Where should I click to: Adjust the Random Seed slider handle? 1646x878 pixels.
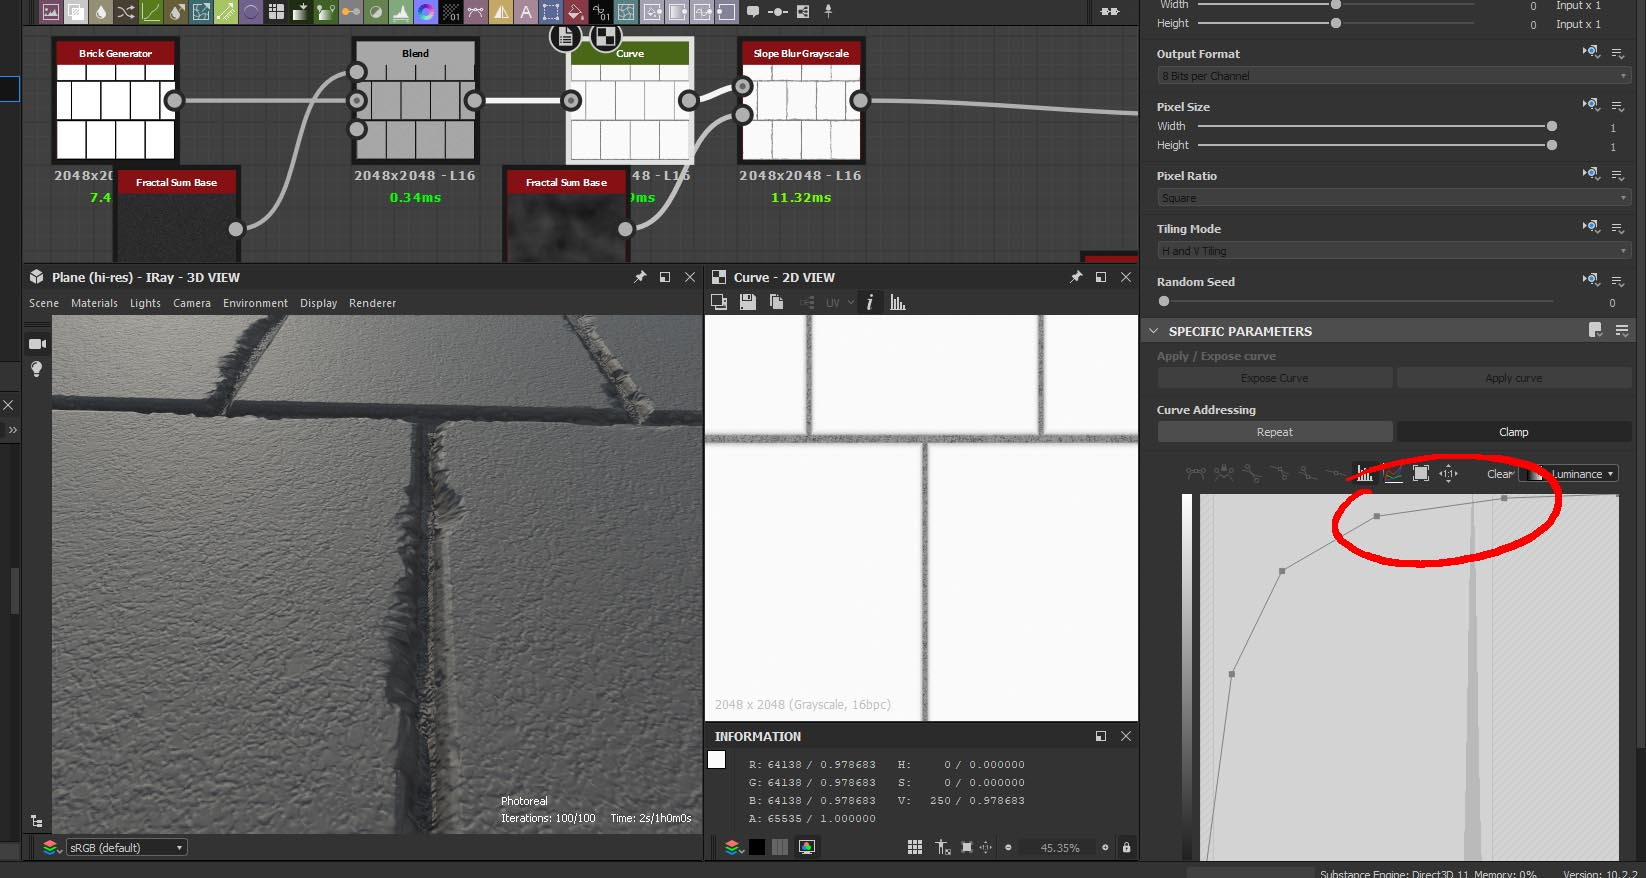pyautogui.click(x=1163, y=301)
